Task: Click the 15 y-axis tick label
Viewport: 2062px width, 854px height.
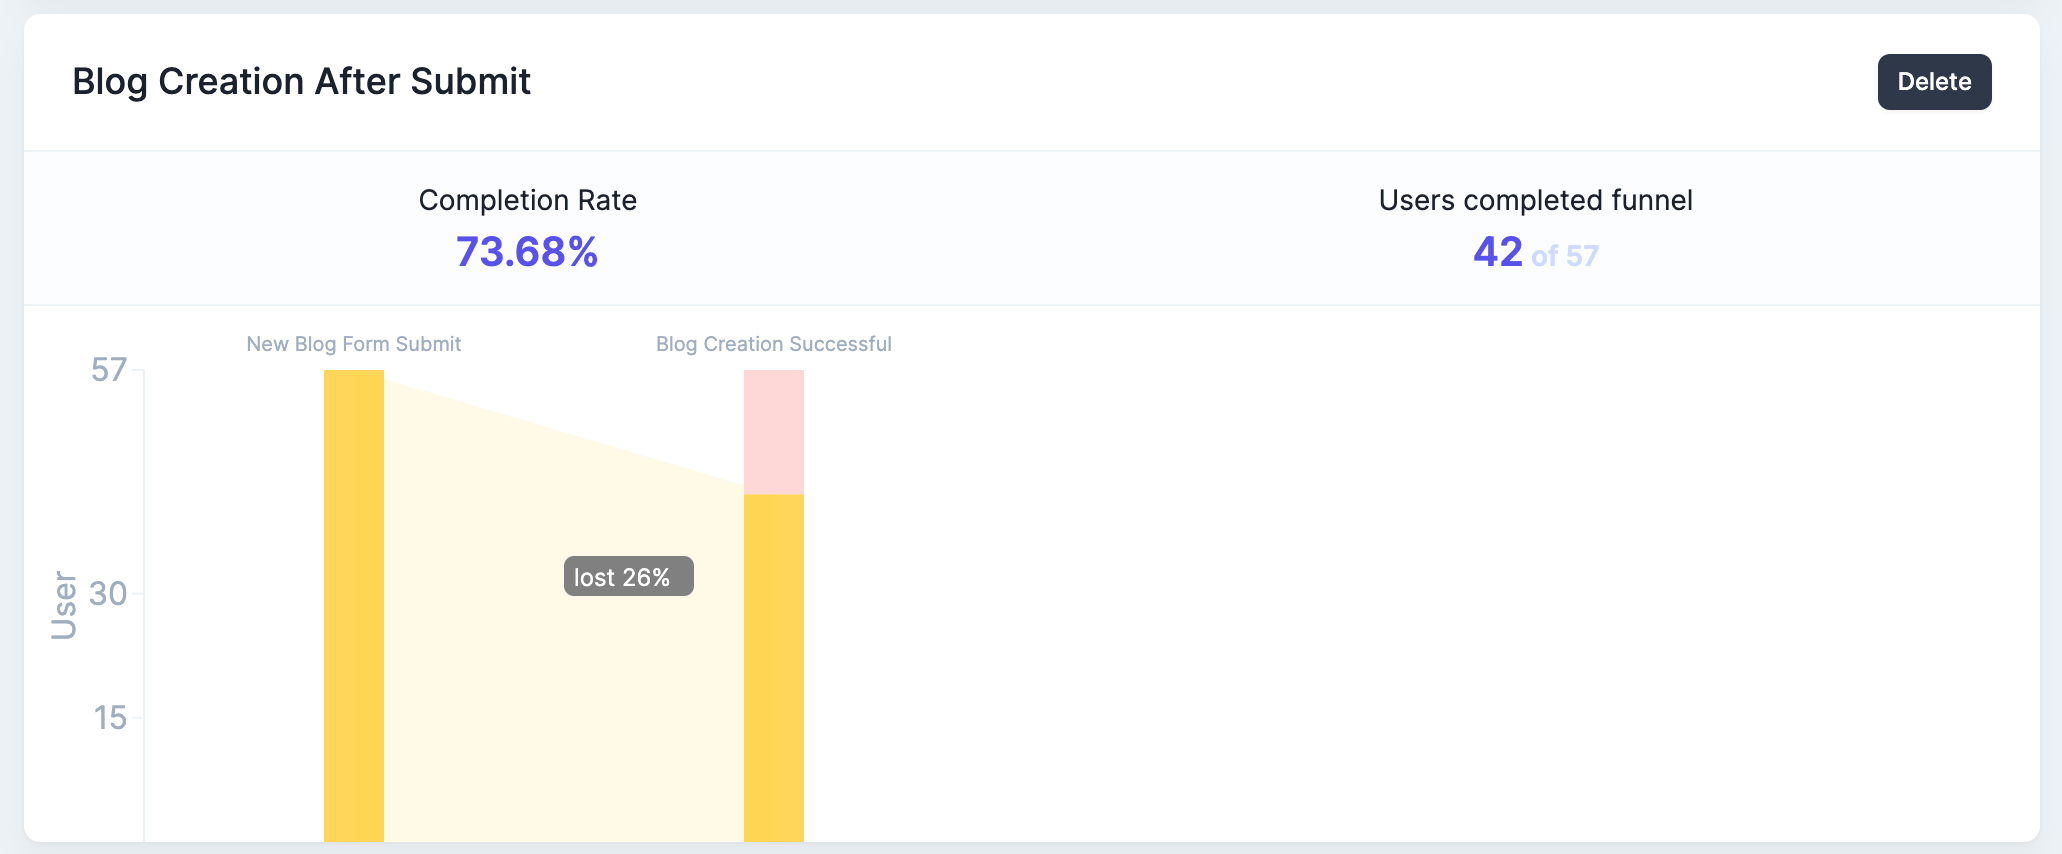Action: click(x=110, y=718)
